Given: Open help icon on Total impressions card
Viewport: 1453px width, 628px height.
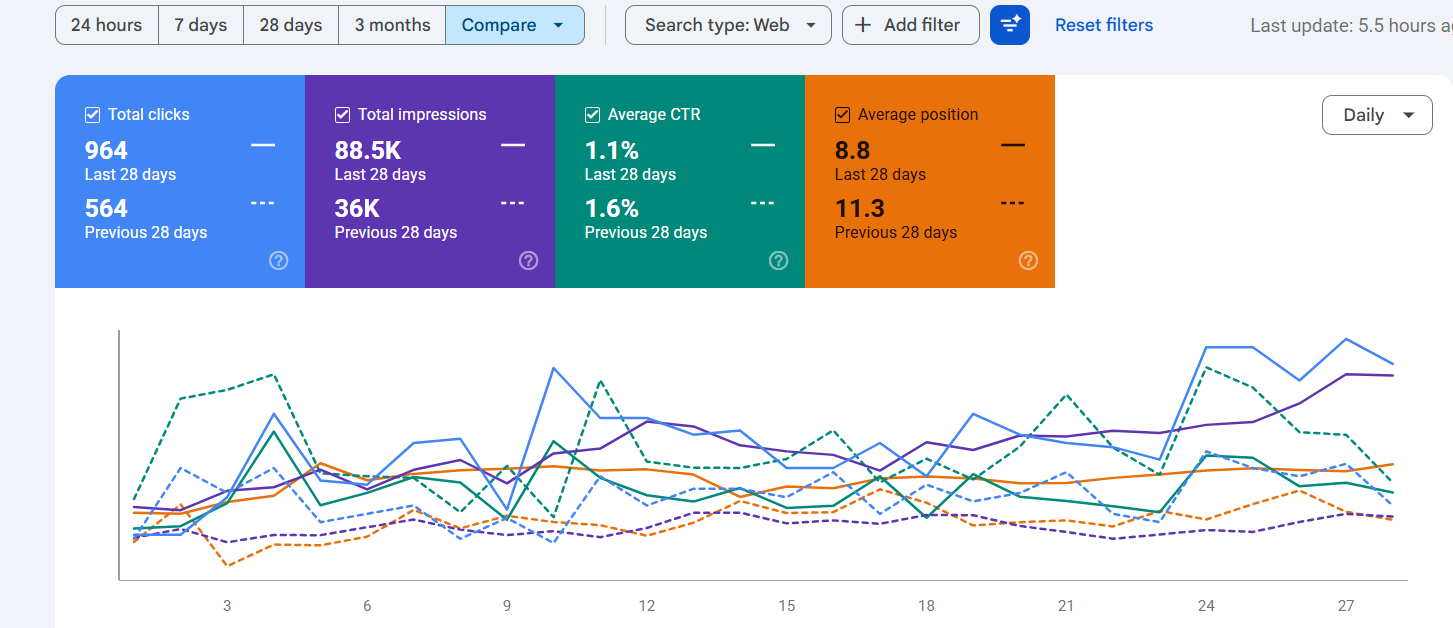Looking at the screenshot, I should point(529,261).
